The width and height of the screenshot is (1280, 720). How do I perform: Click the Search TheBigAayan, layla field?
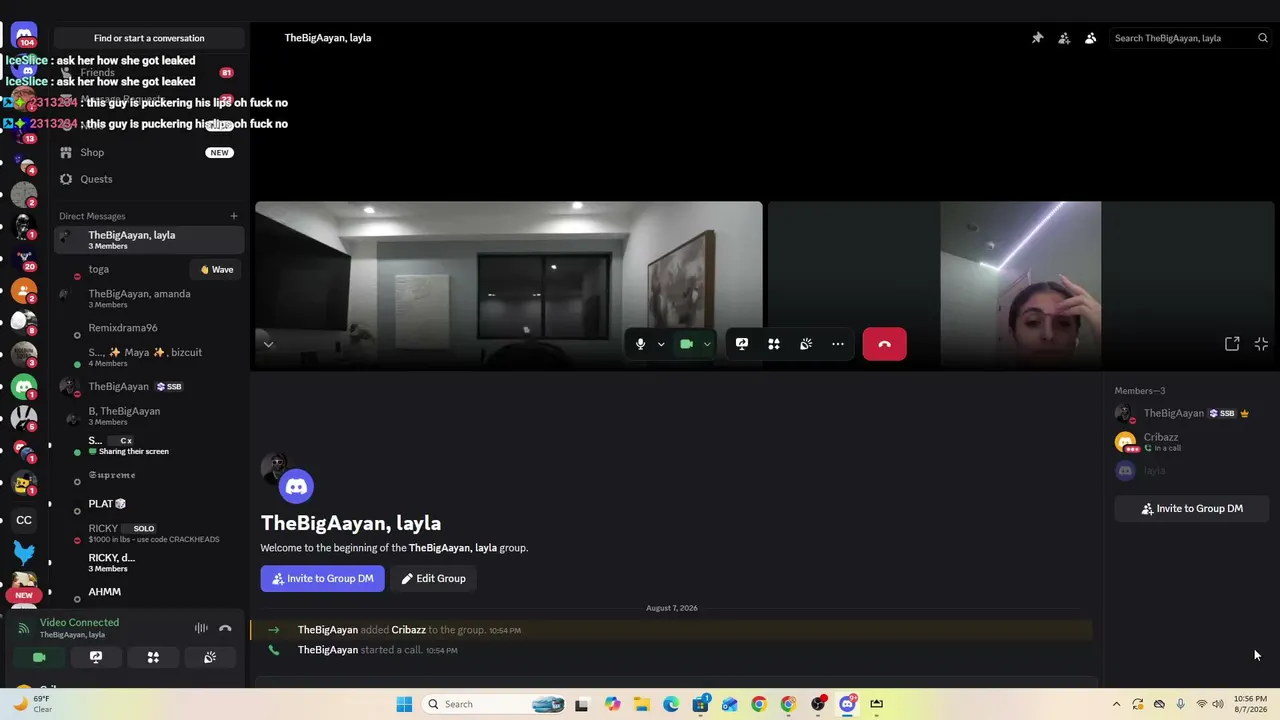click(1190, 38)
